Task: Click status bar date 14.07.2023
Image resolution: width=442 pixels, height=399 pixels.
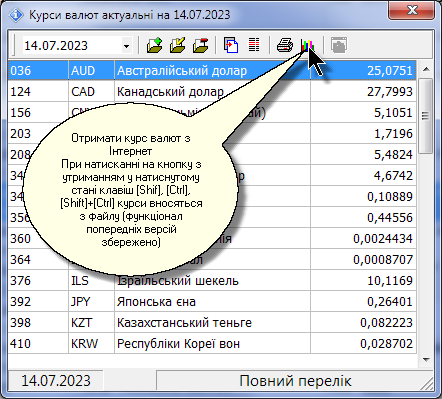Action: [x=56, y=380]
